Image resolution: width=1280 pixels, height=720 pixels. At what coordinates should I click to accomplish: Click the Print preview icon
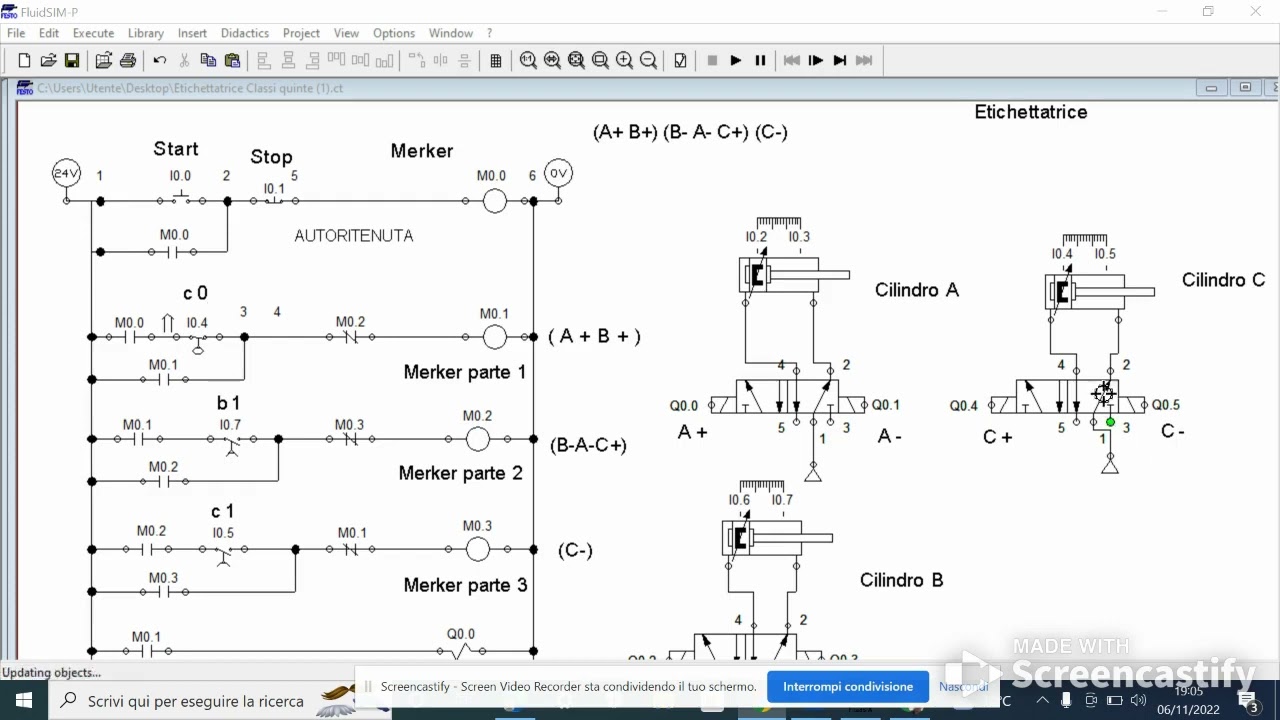103,61
